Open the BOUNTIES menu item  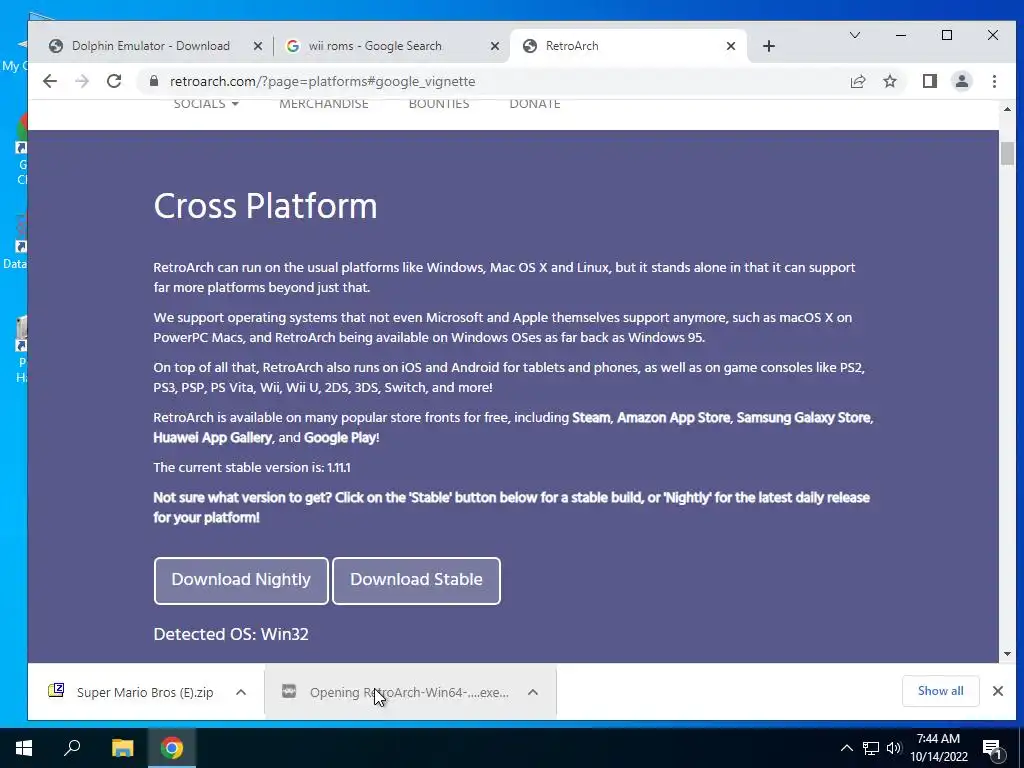coord(439,104)
